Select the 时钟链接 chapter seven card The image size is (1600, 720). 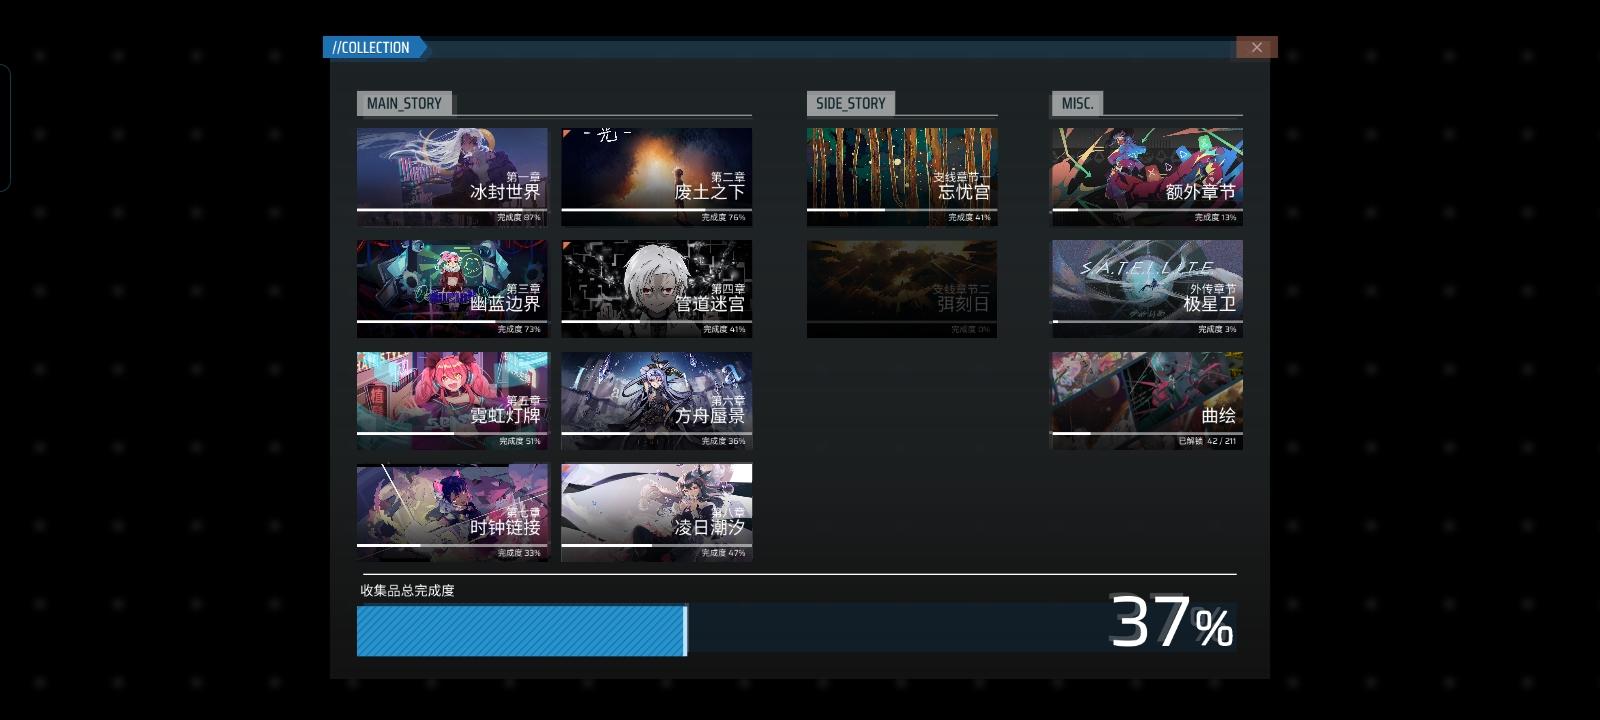pos(452,513)
